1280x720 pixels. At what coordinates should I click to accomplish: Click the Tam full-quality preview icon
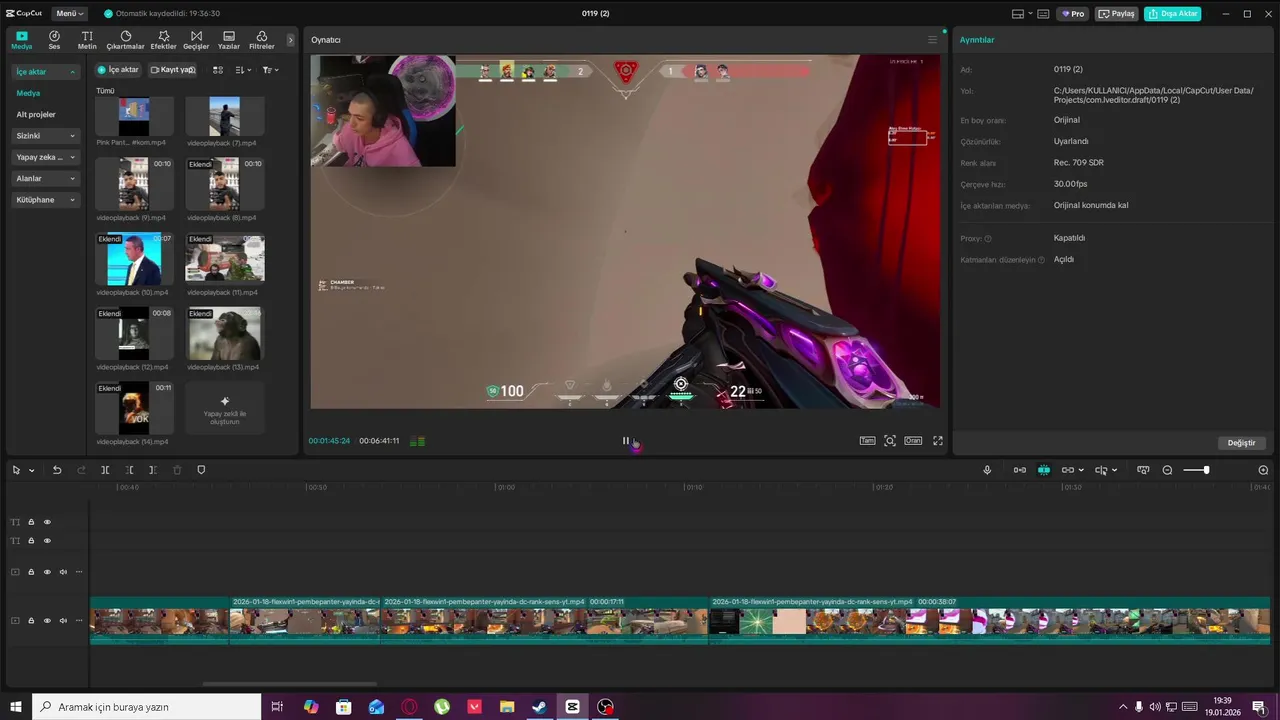point(867,441)
